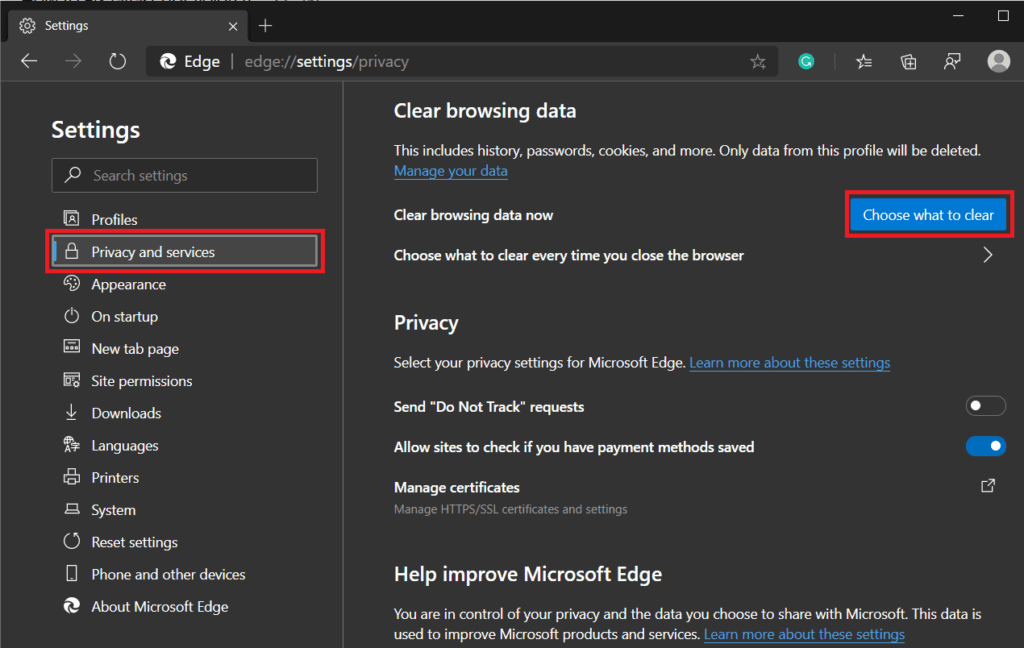Open the Collections icon in toolbar
The height and width of the screenshot is (648, 1024).
(x=908, y=62)
